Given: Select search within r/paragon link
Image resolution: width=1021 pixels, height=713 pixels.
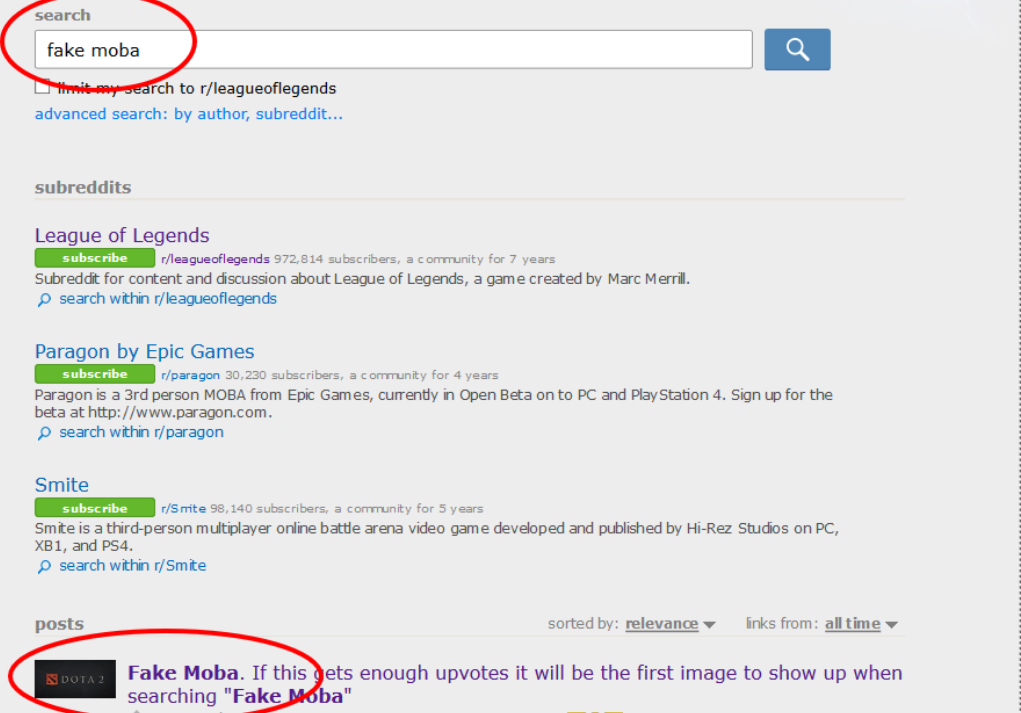Looking at the screenshot, I should pos(141,432).
